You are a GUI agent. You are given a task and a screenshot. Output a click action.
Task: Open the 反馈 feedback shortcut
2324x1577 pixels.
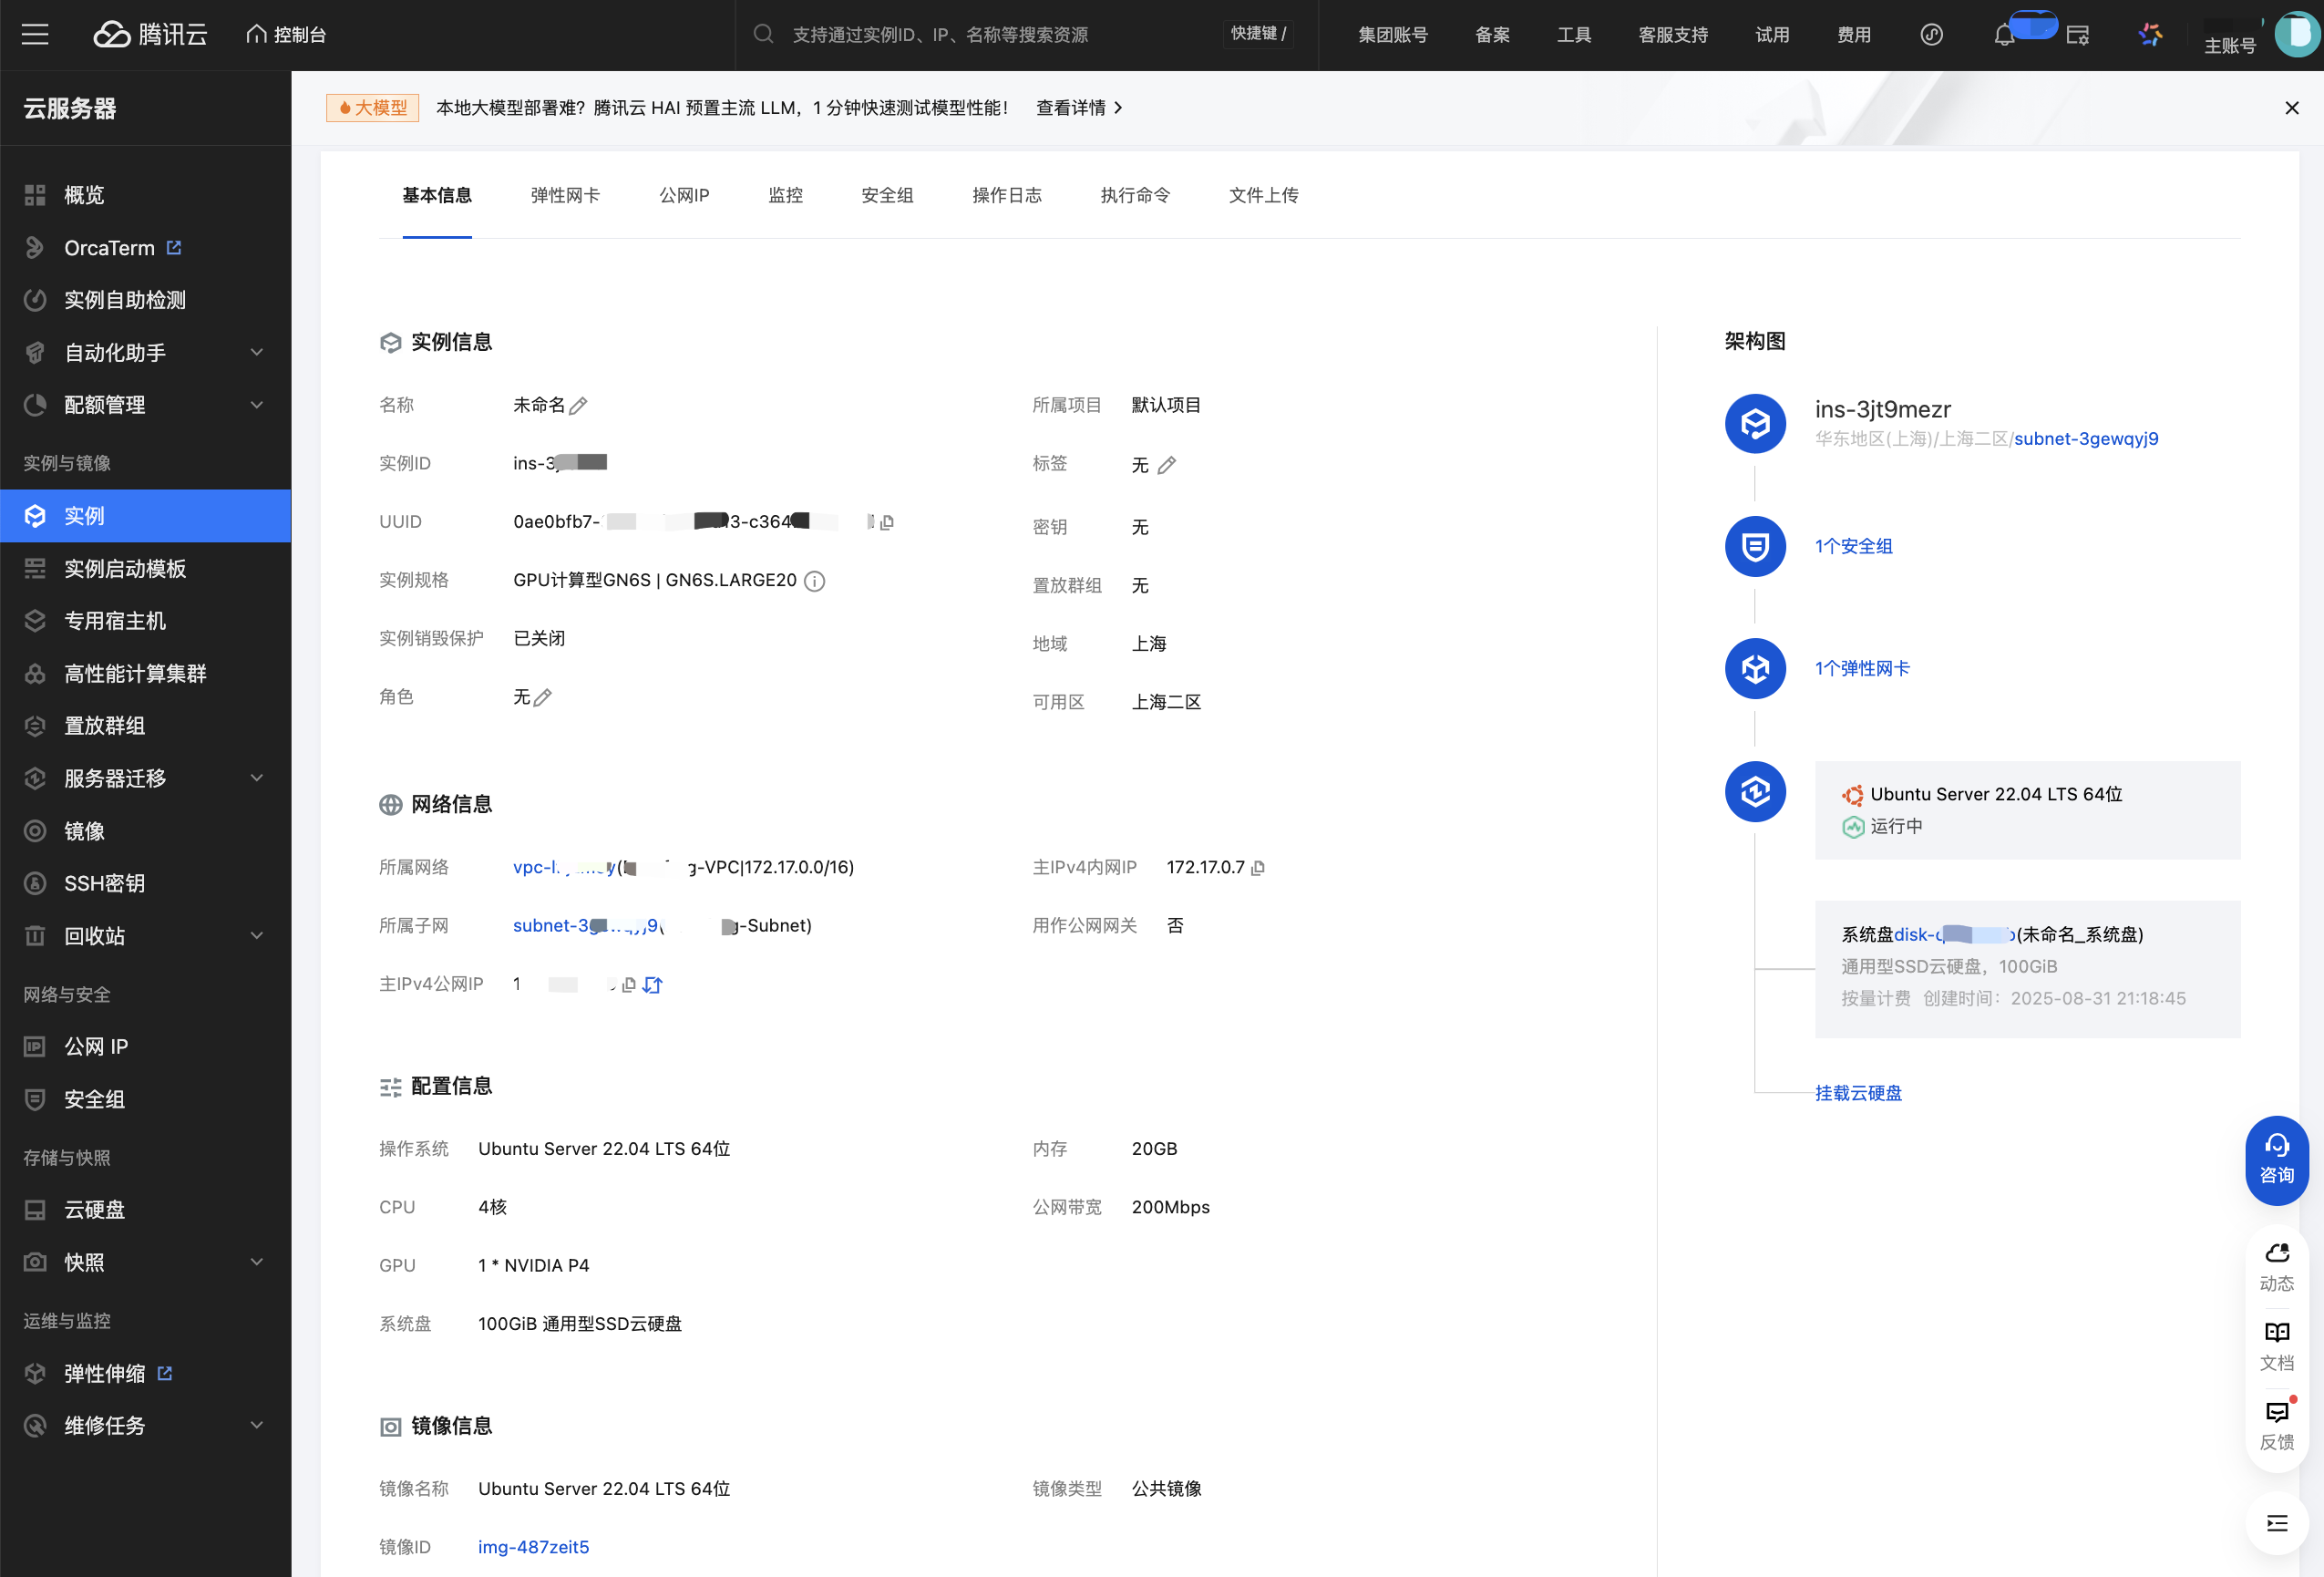(2276, 1426)
